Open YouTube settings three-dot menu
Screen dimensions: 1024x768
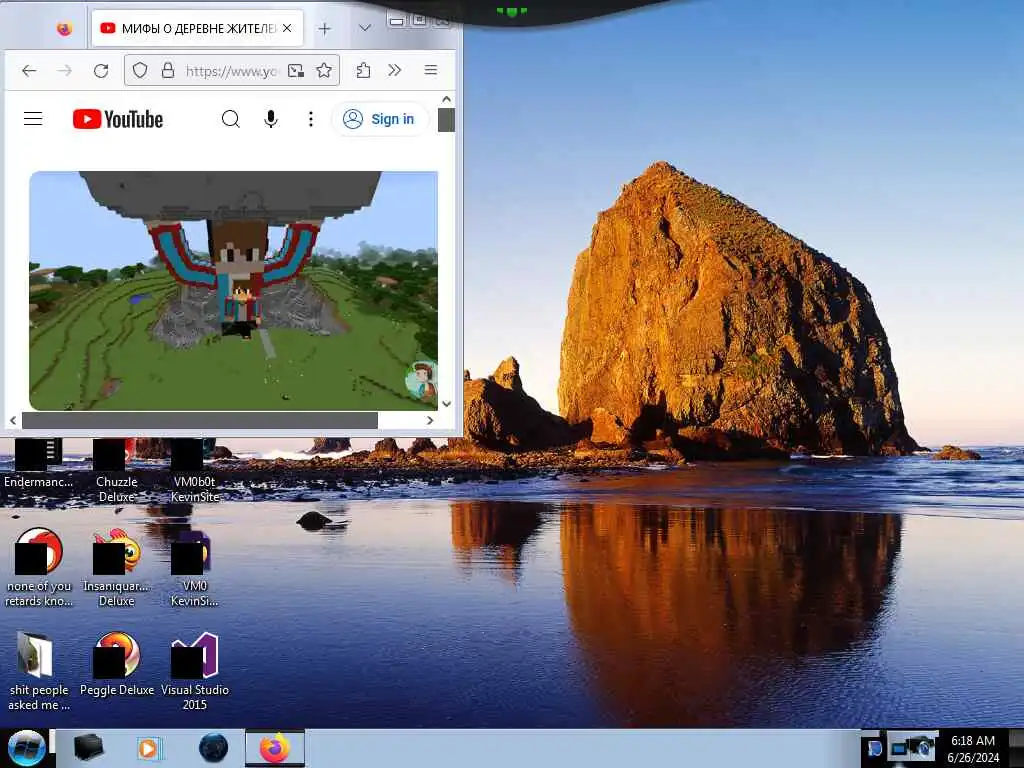point(311,119)
